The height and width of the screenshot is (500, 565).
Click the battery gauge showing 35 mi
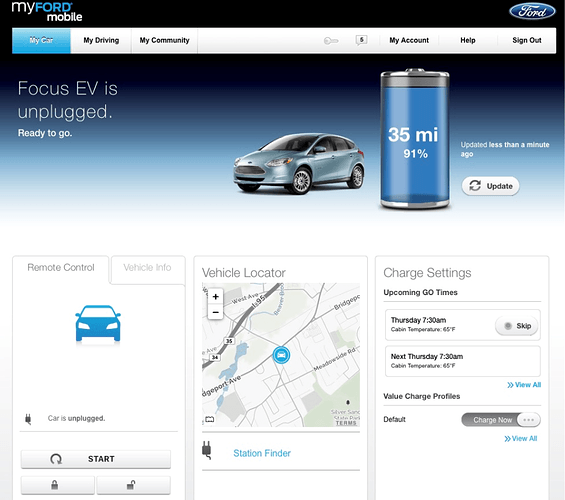point(415,139)
